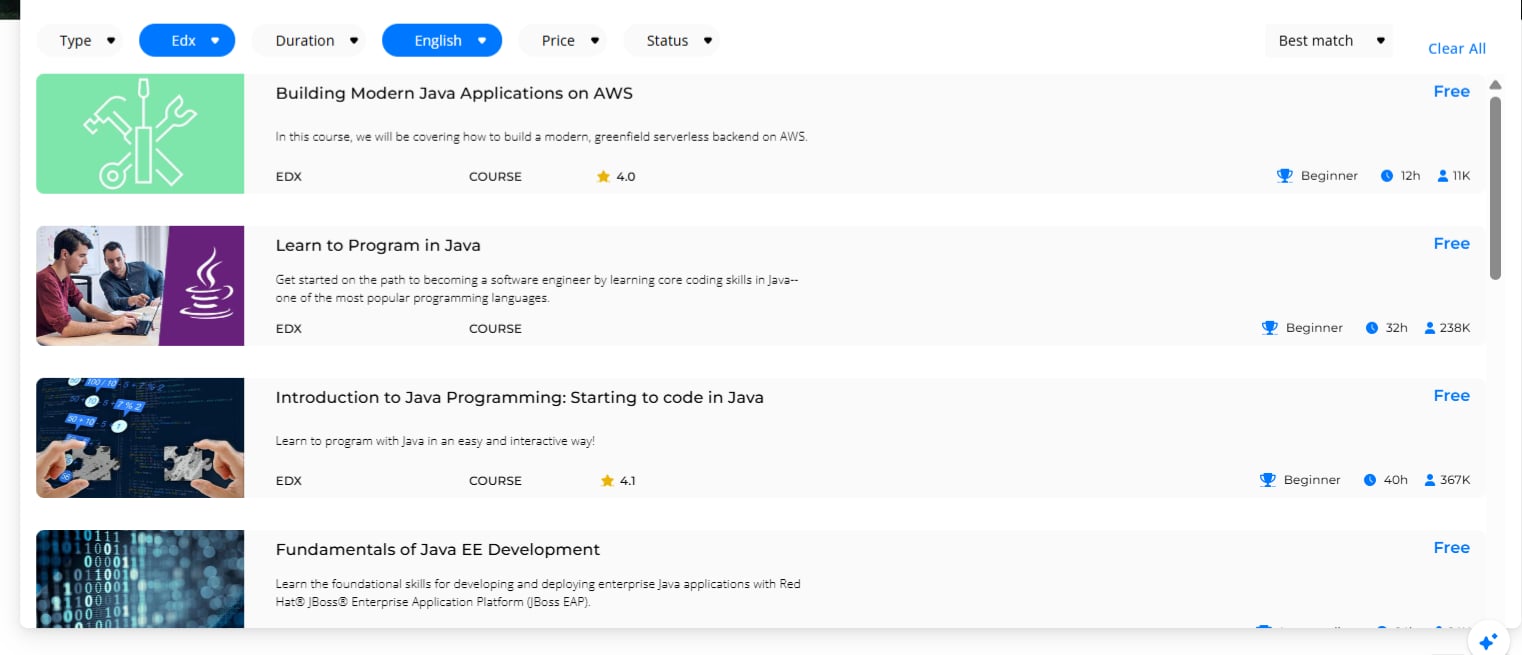Open Introduction to Java Programming course title

click(519, 398)
